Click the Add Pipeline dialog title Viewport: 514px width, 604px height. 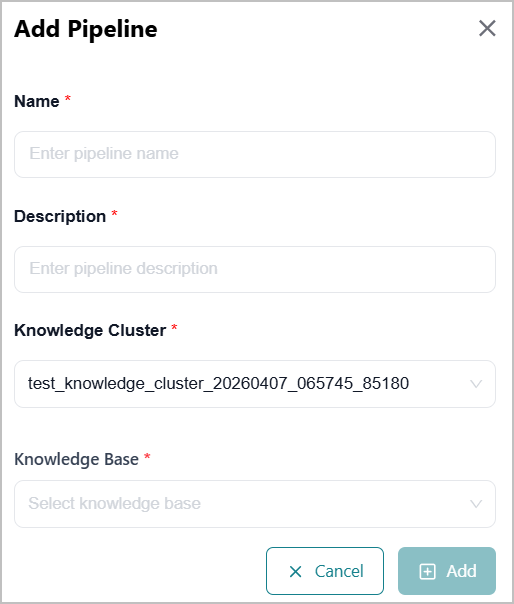pos(86,29)
